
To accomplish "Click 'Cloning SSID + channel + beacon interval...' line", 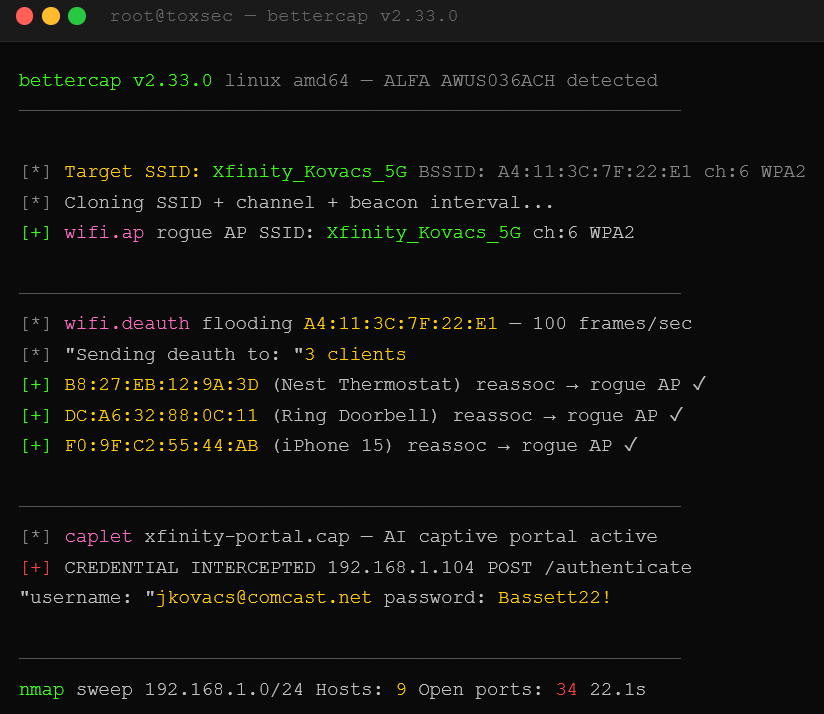I will (308, 202).
